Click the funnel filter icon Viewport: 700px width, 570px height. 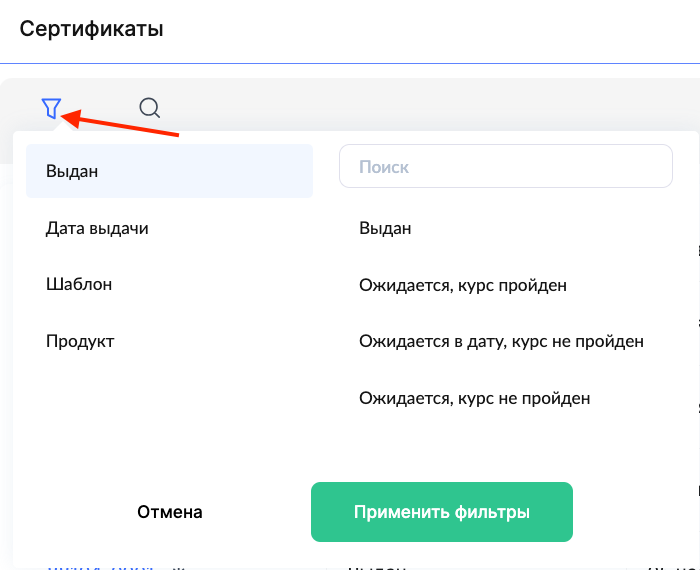click(51, 108)
